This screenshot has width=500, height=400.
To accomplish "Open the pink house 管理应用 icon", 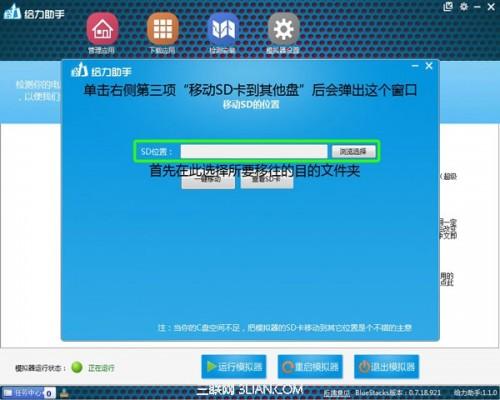I will click(102, 29).
